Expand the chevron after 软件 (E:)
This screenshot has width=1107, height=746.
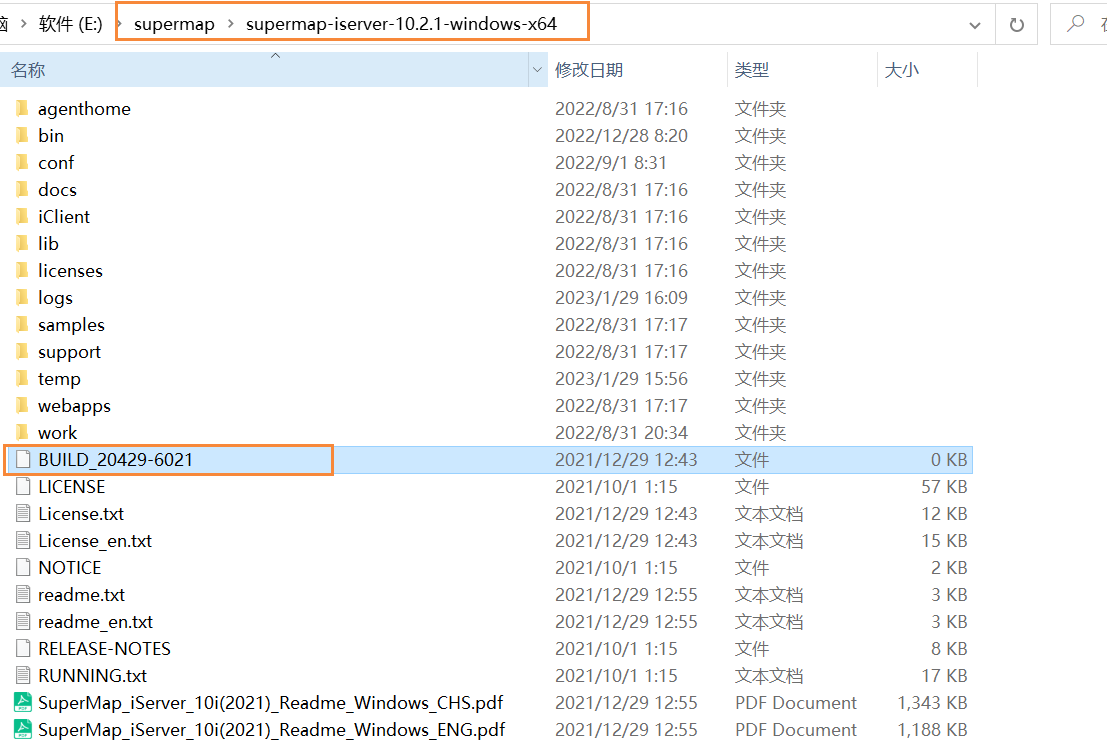119,24
